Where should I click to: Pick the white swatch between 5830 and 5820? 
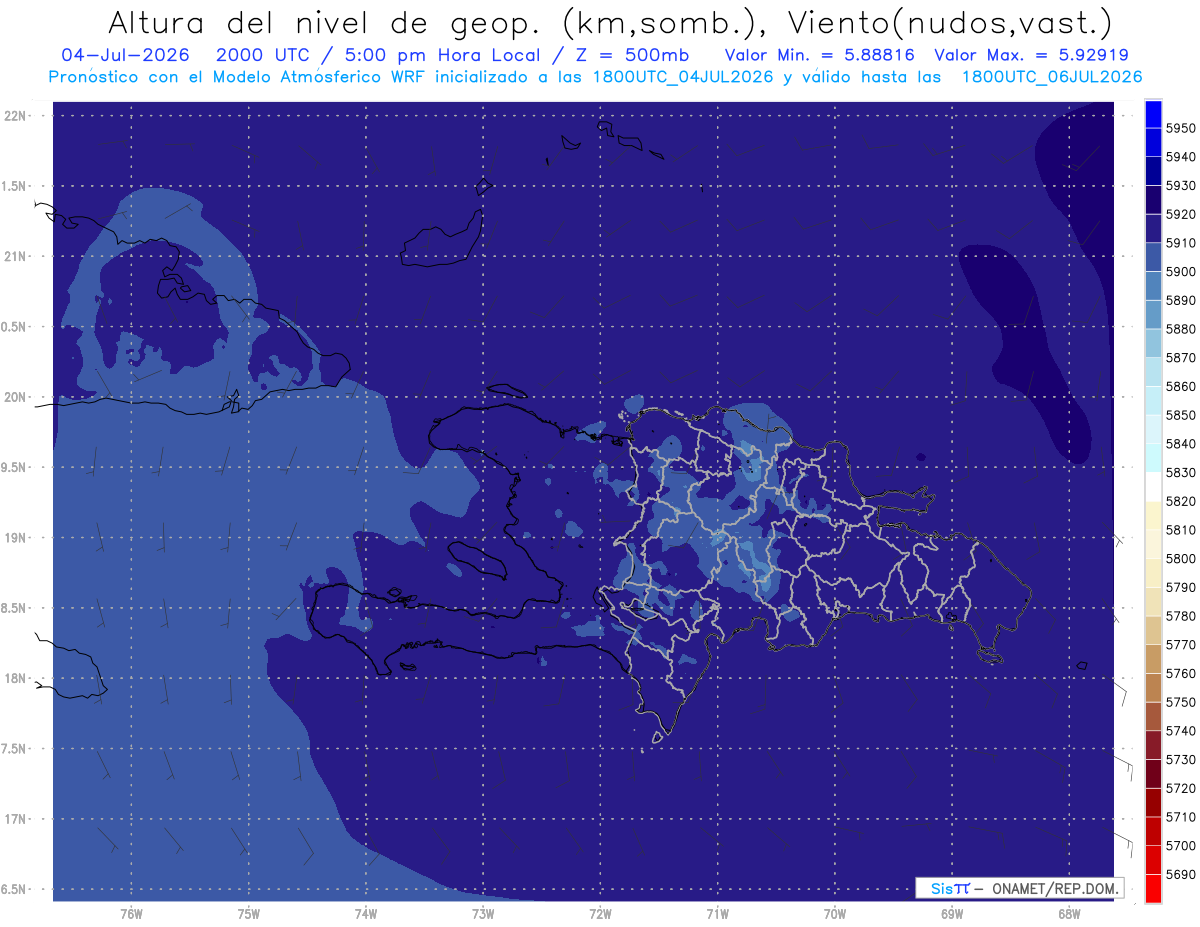(x=1153, y=487)
